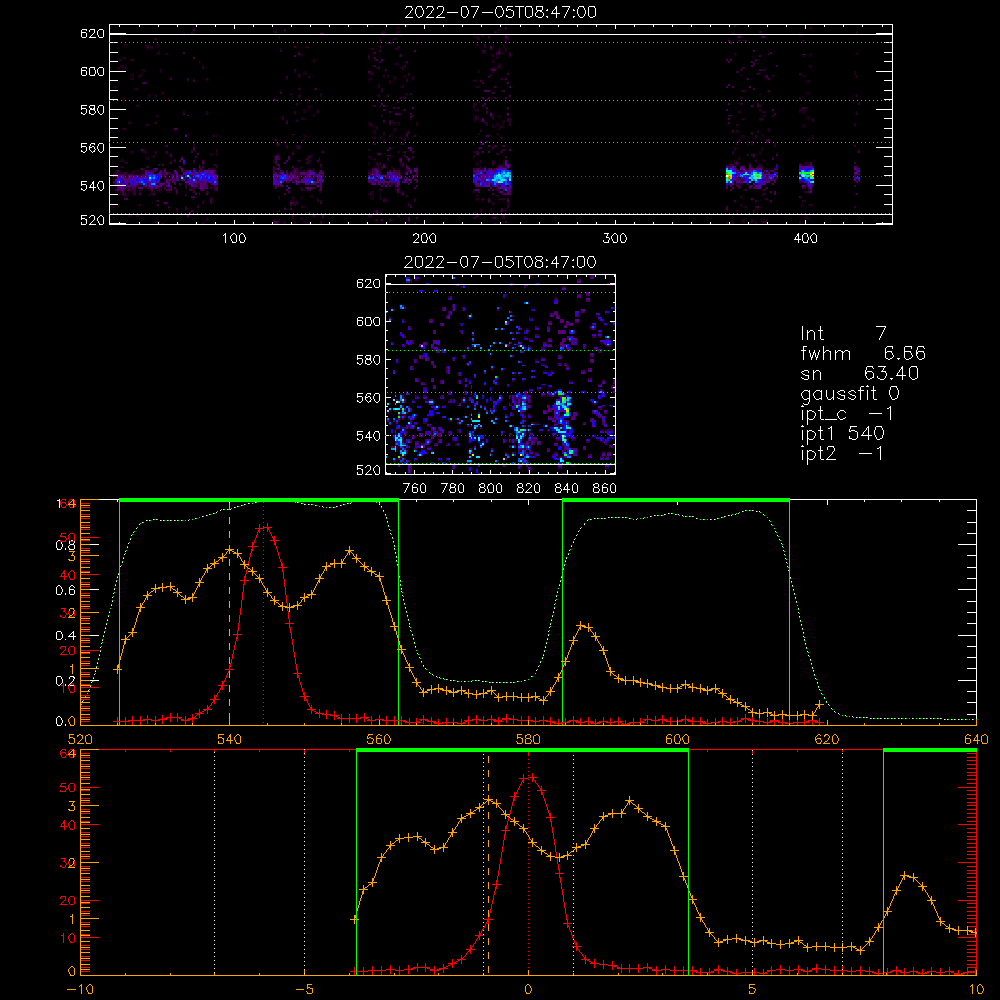The image size is (1000, 1000).
Task: Click y-axis label 580 on top plot
Action: [92, 109]
